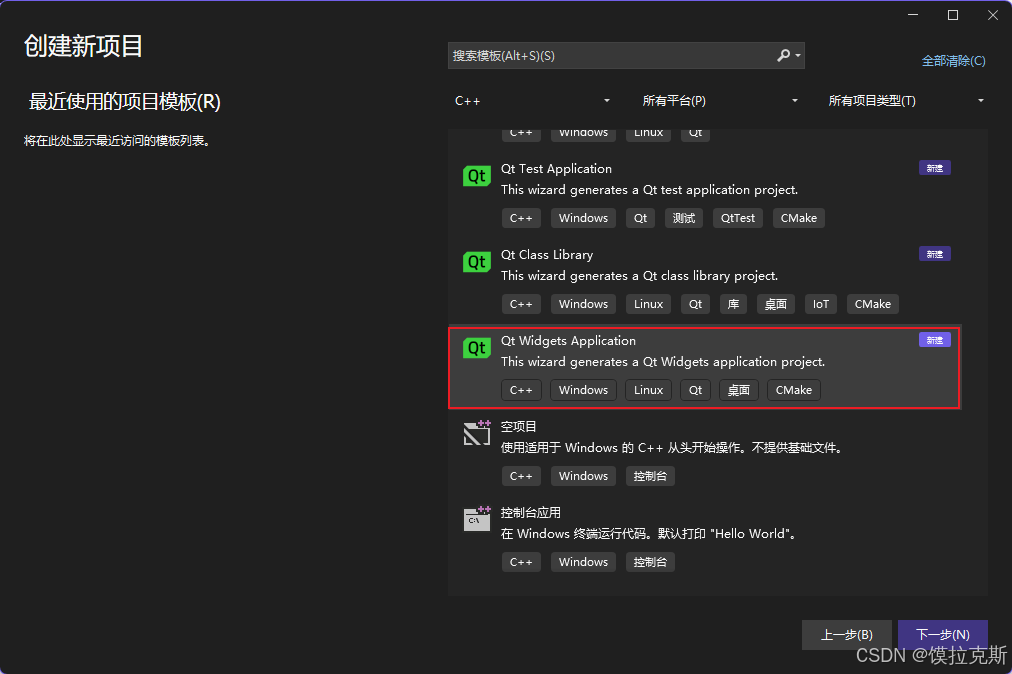The image size is (1012, 674).
Task: Click the 控制台 tag under 控制台应用
Action: [650, 562]
